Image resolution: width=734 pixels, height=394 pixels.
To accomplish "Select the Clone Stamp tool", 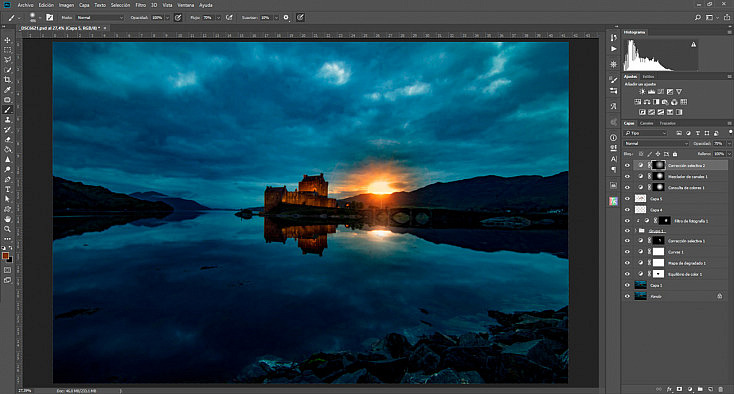I will [7, 120].
